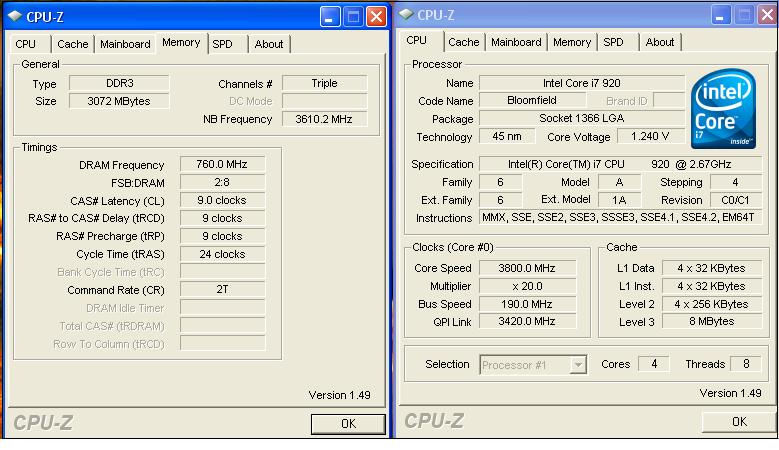Switch to CPU tab in left window

pyautogui.click(x=25, y=44)
